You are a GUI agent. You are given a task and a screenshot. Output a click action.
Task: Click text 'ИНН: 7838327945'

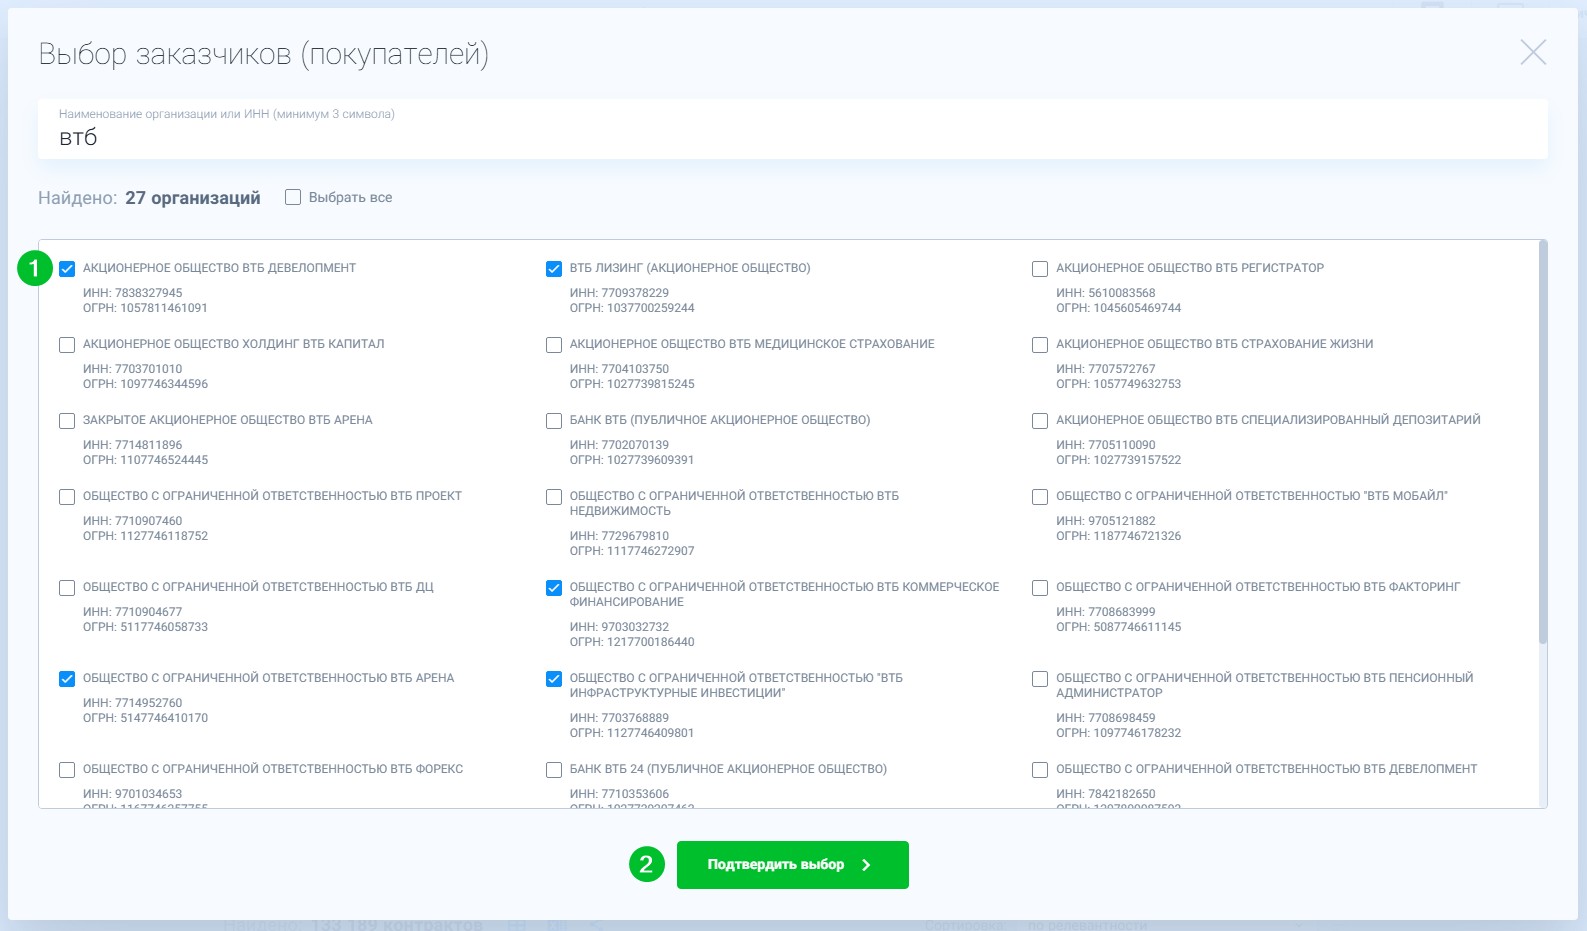tap(133, 293)
